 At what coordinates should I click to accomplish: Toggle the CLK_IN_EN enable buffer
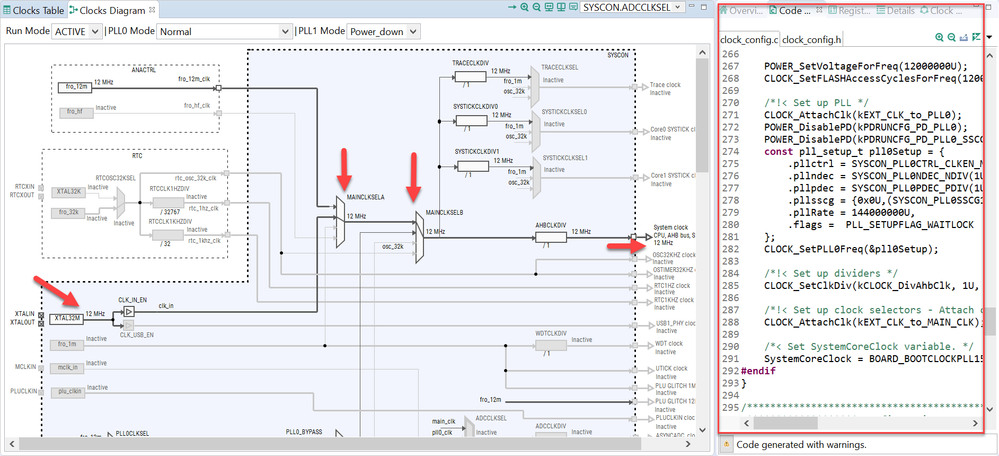pyautogui.click(x=129, y=312)
